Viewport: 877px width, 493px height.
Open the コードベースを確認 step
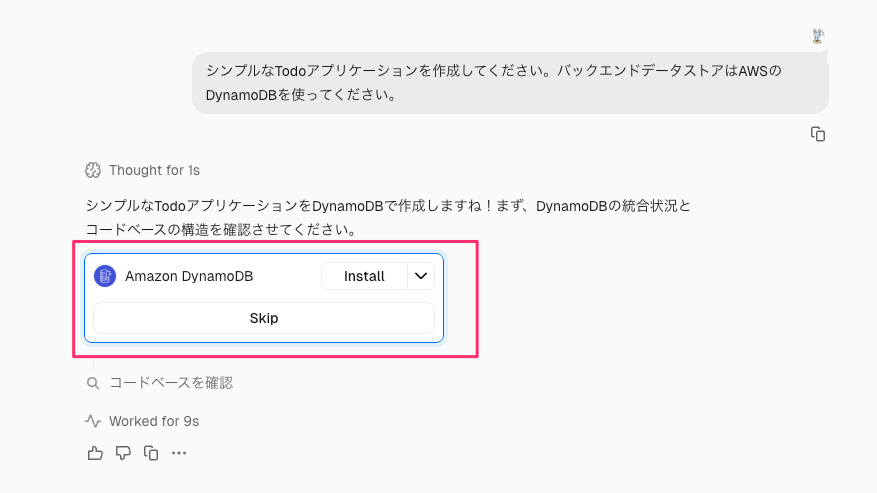pyautogui.click(x=171, y=383)
